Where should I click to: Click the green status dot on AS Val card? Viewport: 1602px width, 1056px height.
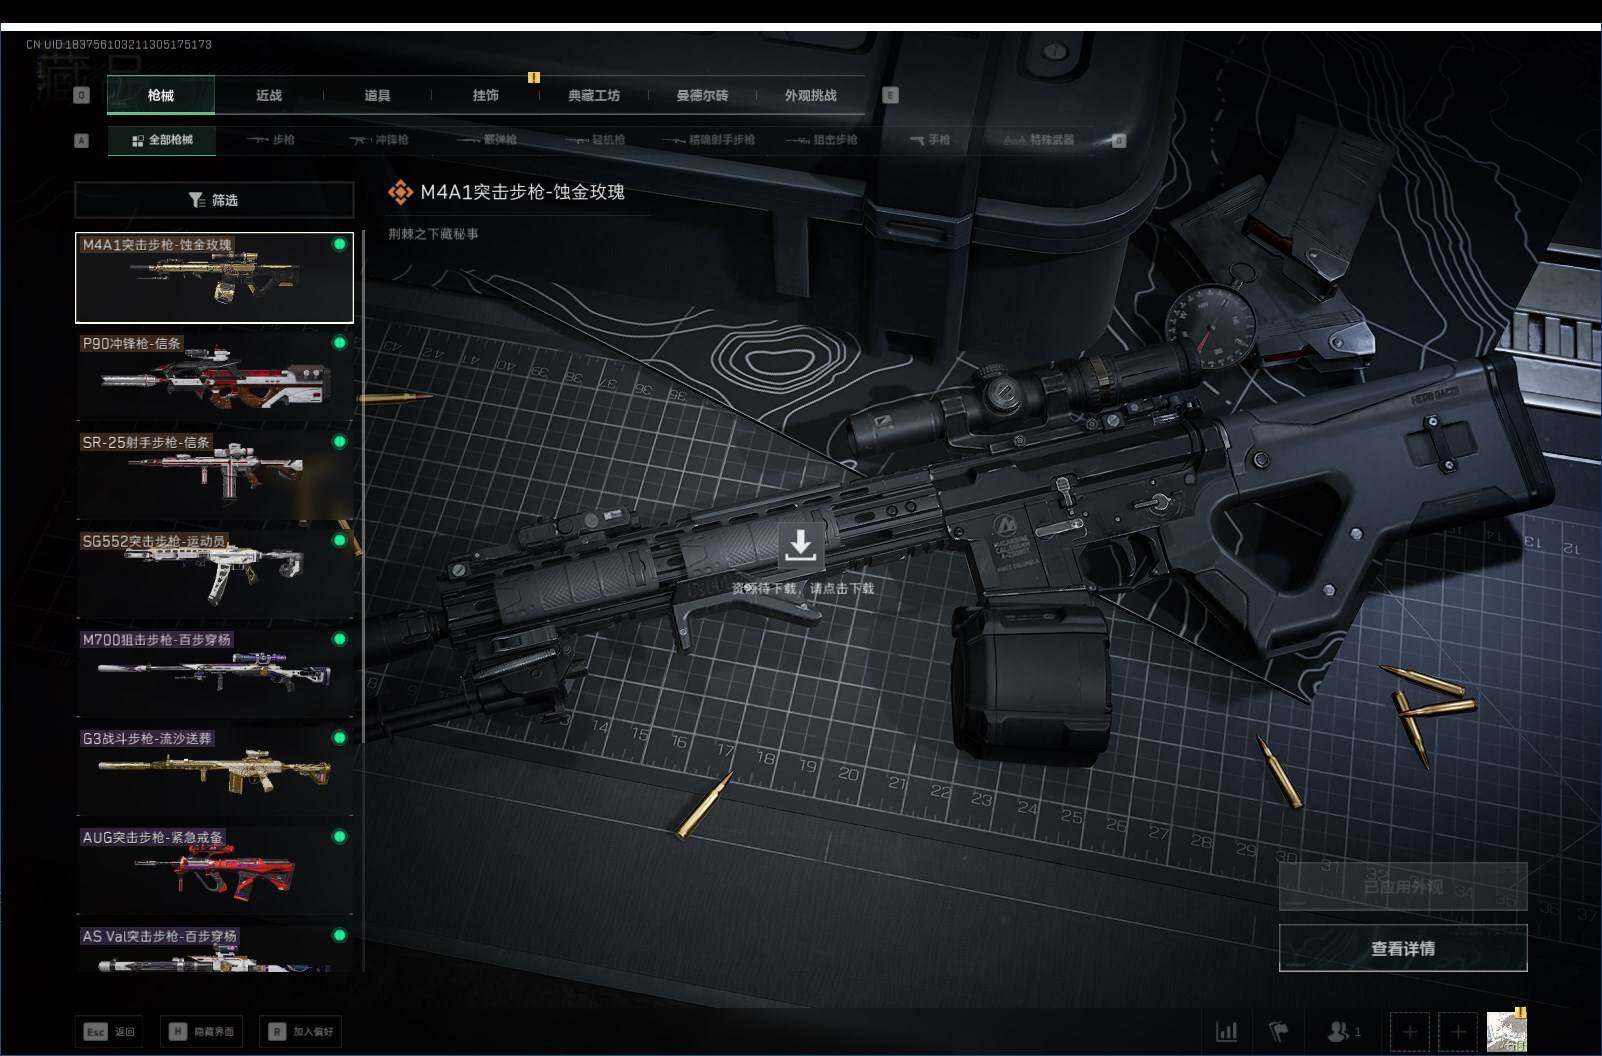pyautogui.click(x=340, y=935)
